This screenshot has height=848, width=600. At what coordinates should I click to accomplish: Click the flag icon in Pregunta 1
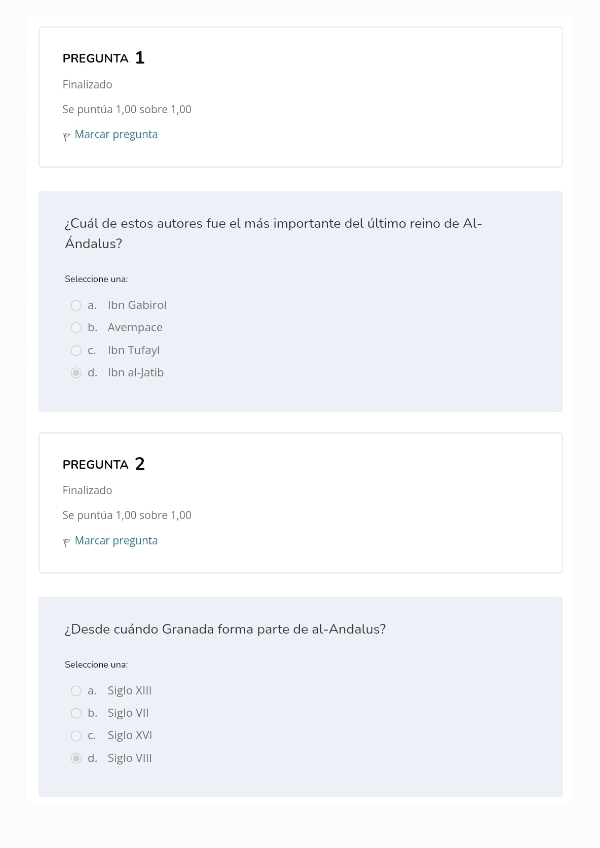pos(66,136)
